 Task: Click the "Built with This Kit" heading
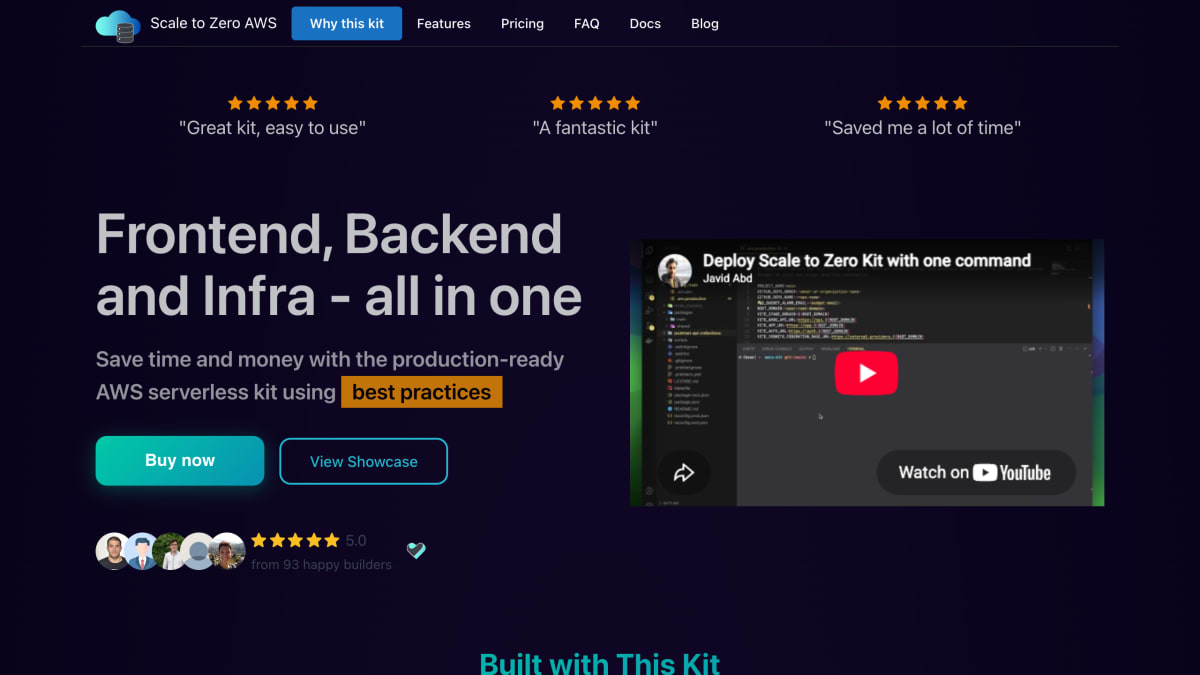click(600, 663)
